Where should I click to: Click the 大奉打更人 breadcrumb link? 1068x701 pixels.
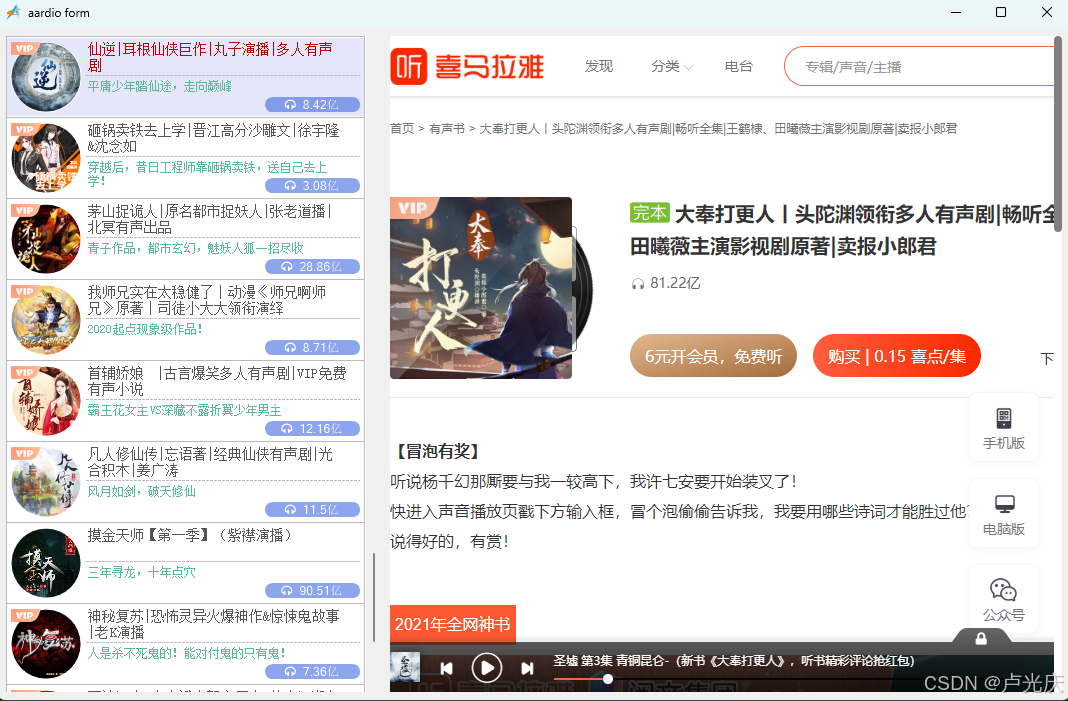click(718, 128)
